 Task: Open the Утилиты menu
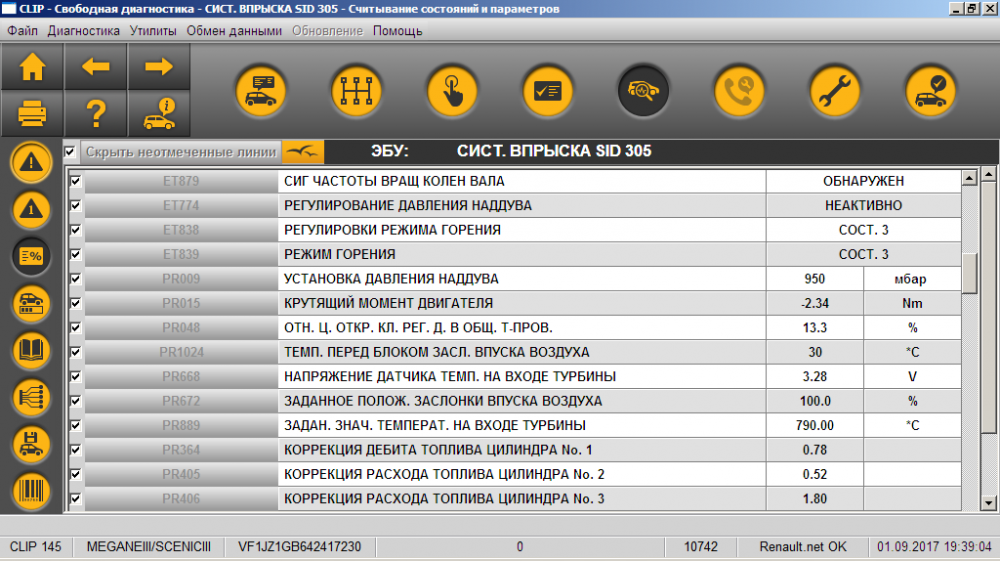(x=153, y=31)
